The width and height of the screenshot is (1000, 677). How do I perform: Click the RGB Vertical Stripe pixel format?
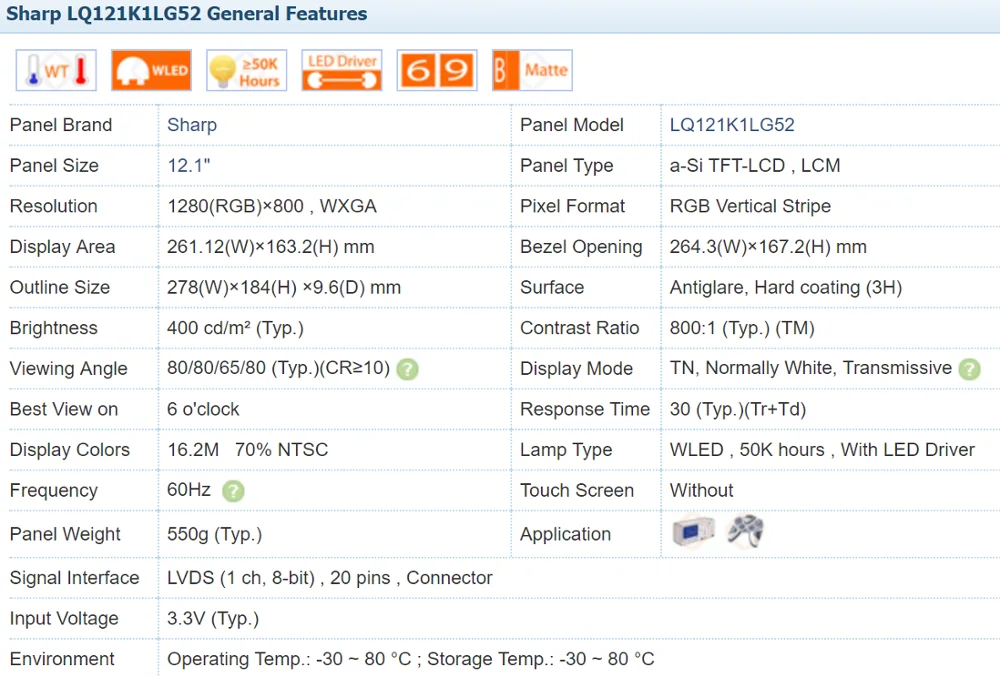coord(750,207)
